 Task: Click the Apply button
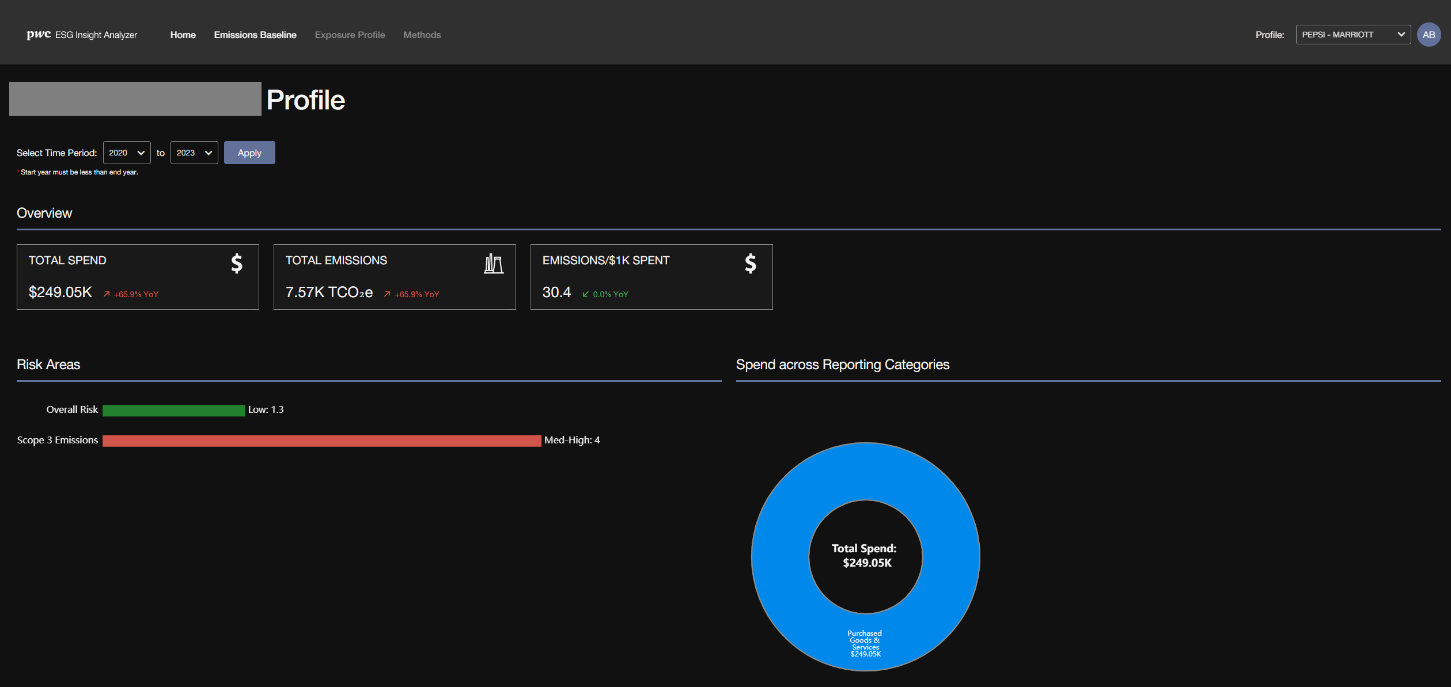[250, 153]
